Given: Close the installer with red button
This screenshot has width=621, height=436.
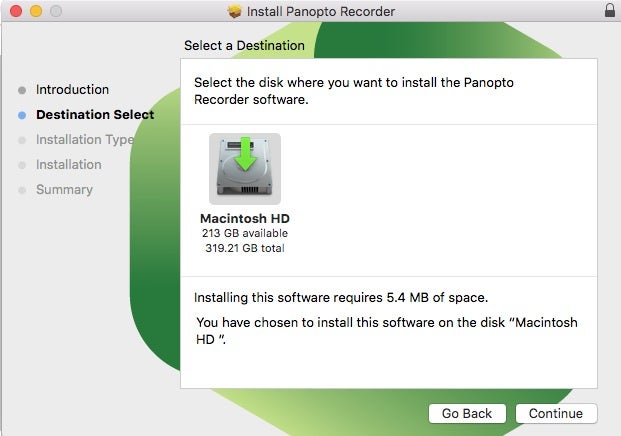Looking at the screenshot, I should point(16,11).
